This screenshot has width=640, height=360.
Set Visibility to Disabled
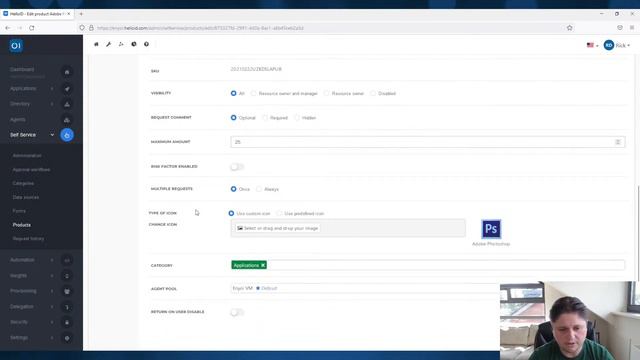coord(373,93)
